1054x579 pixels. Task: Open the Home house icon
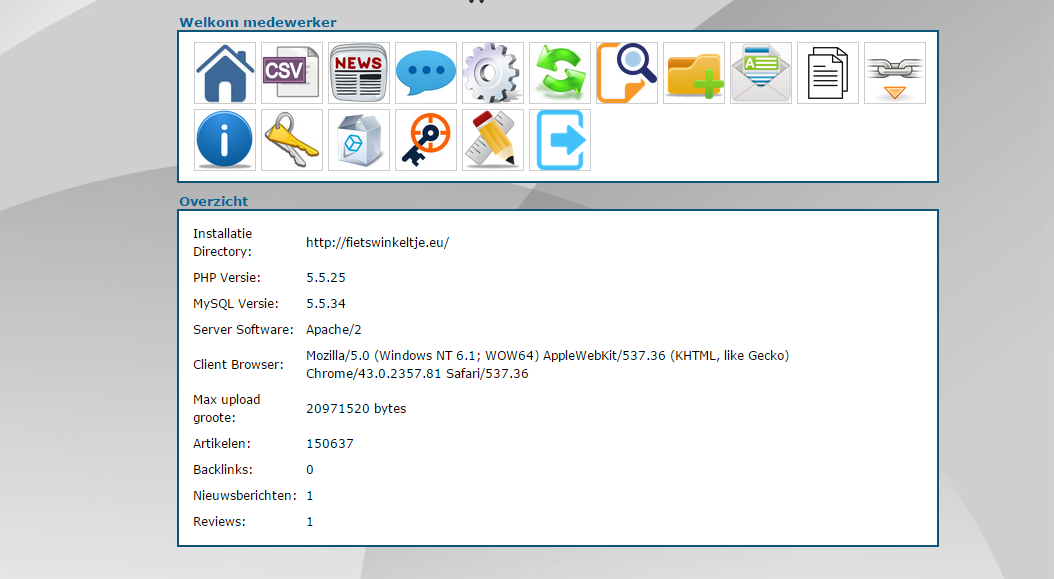click(225, 73)
